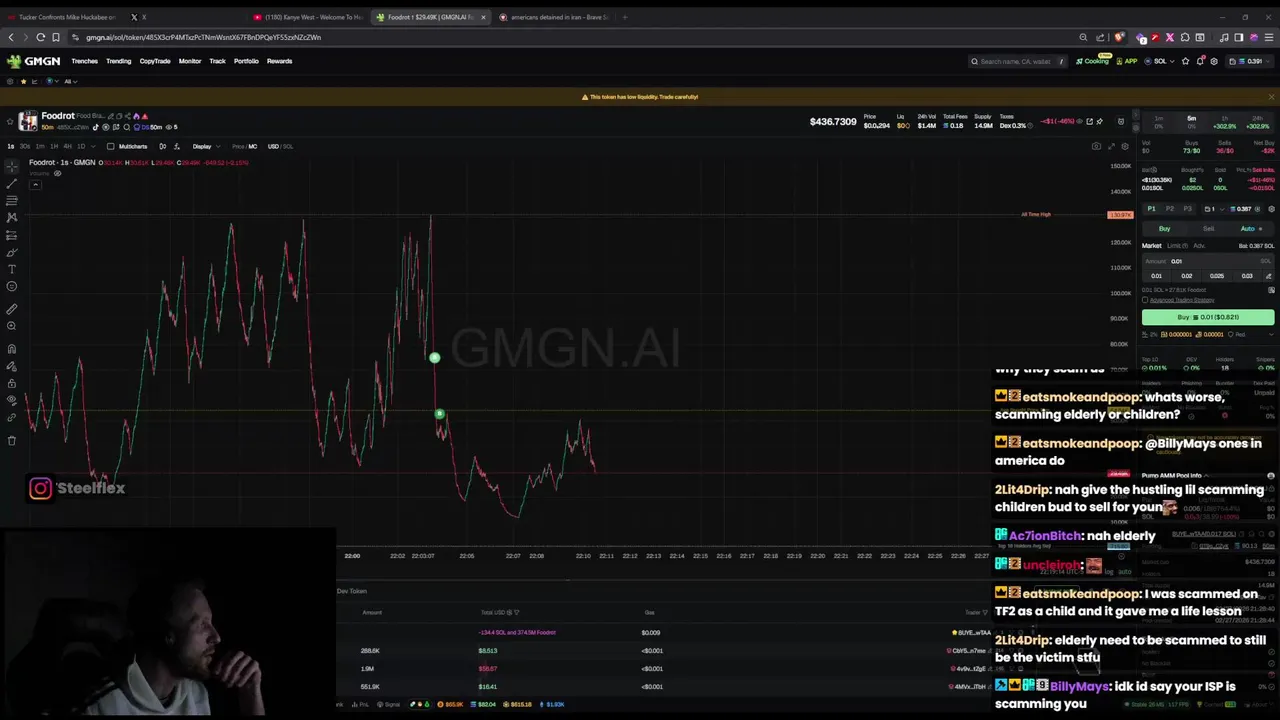Click the token search field
Screen dimensions: 1280x720
[x=1017, y=61]
